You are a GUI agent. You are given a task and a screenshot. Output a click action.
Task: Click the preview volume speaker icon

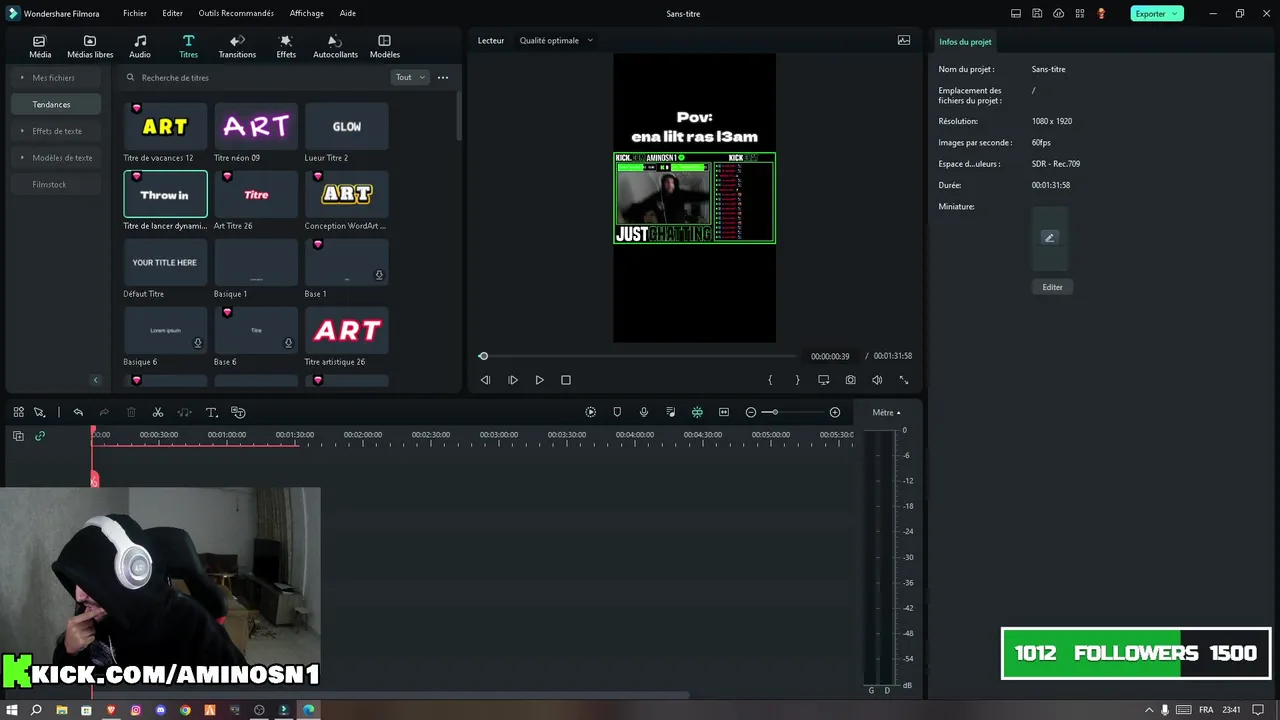coord(877,380)
